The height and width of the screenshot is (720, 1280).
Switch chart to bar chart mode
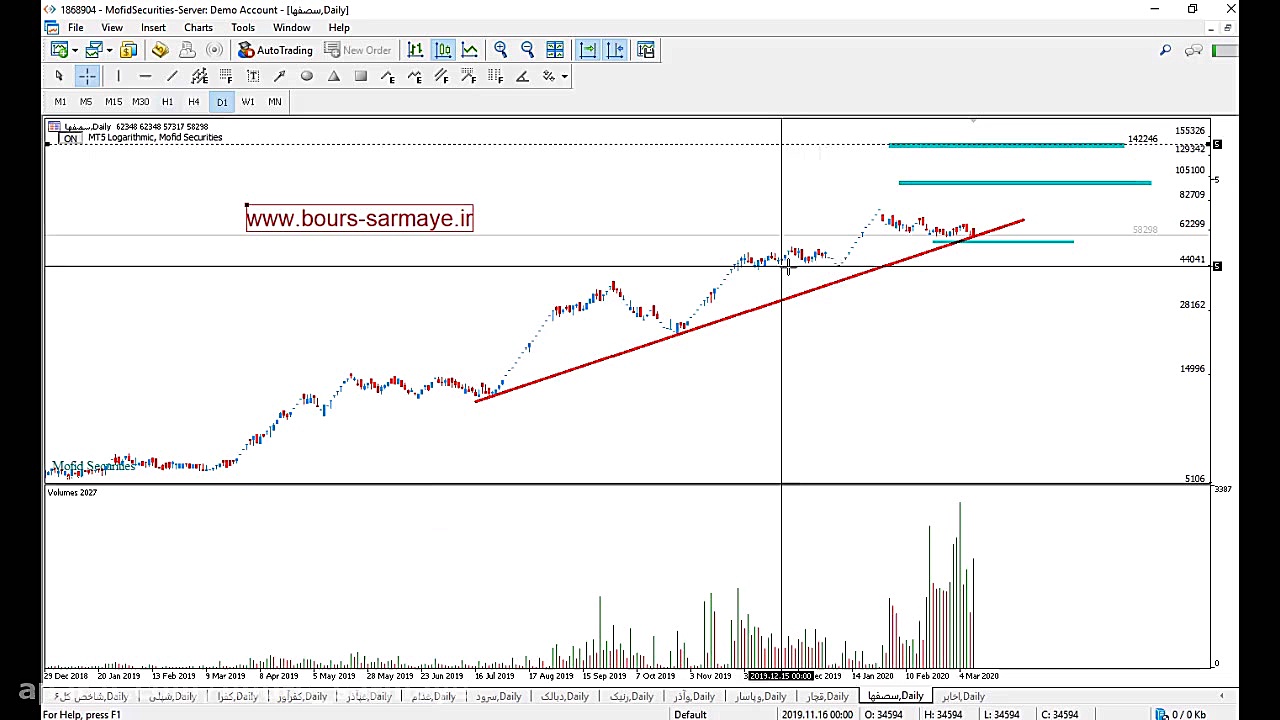pyautogui.click(x=416, y=50)
